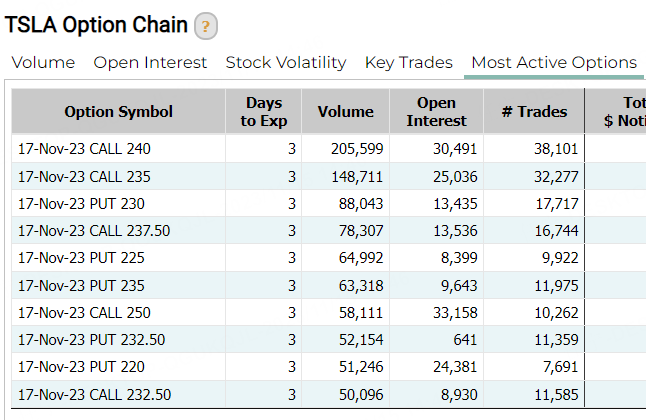Sort by Option Symbol column header
This screenshot has height=420, width=646.
click(x=118, y=112)
